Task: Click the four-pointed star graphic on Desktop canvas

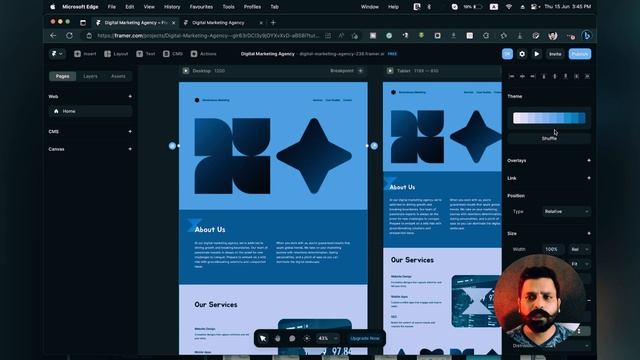Action: tap(314, 156)
